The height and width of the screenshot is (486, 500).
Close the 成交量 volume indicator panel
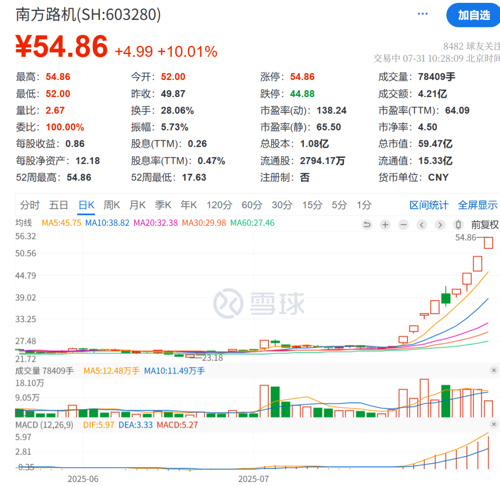point(494,370)
